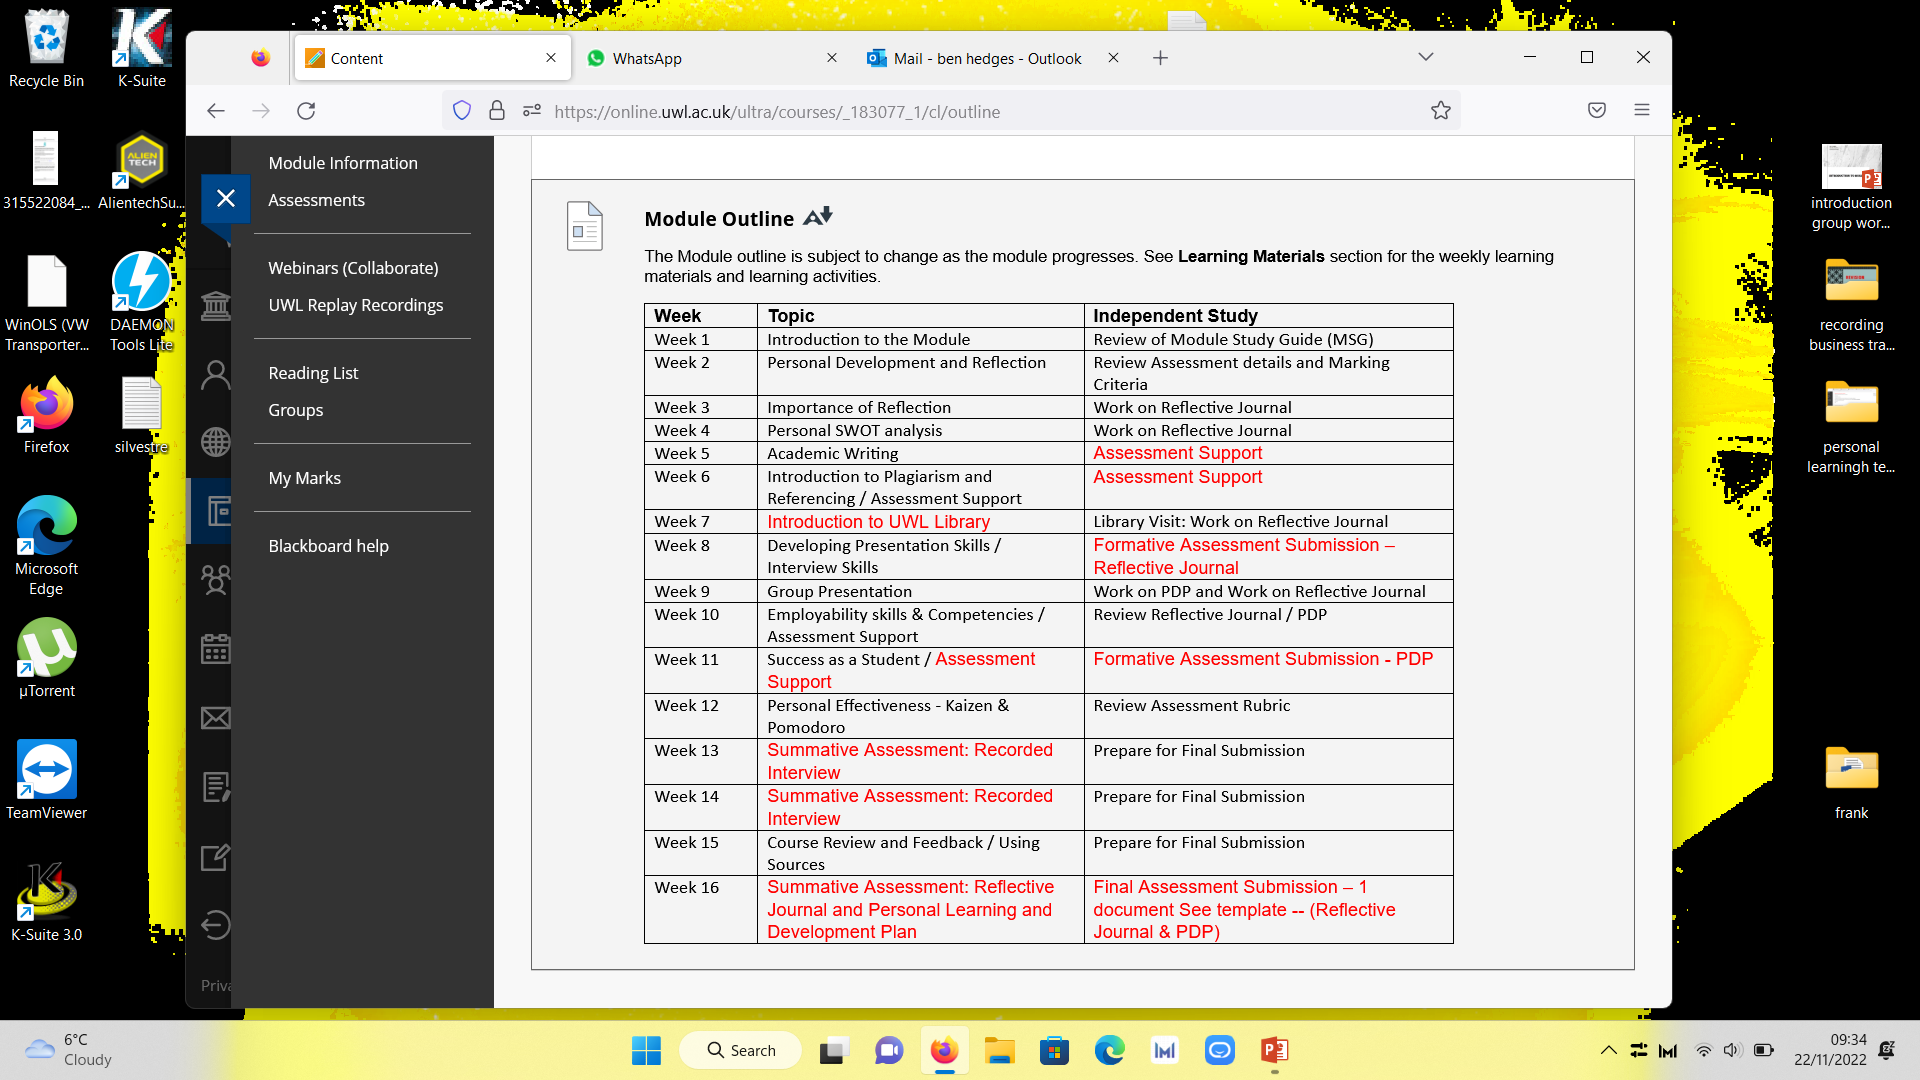The width and height of the screenshot is (1920, 1080).
Task: Close the WhatsApp tab
Action: click(831, 58)
